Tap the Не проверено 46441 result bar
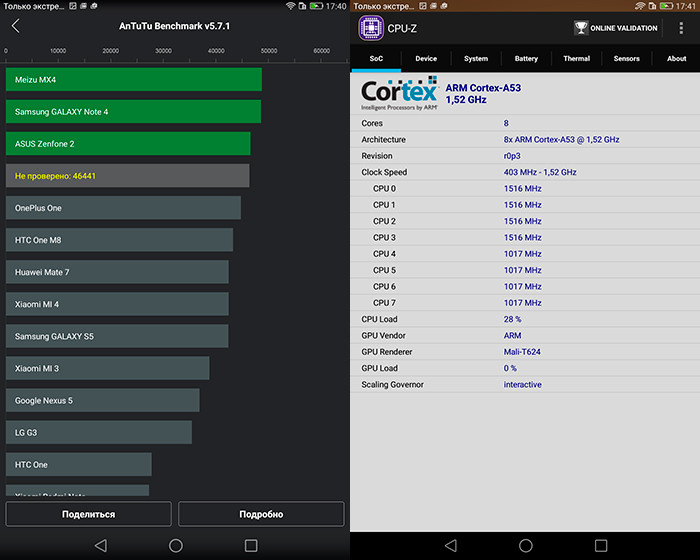700x560 pixels. click(x=127, y=176)
